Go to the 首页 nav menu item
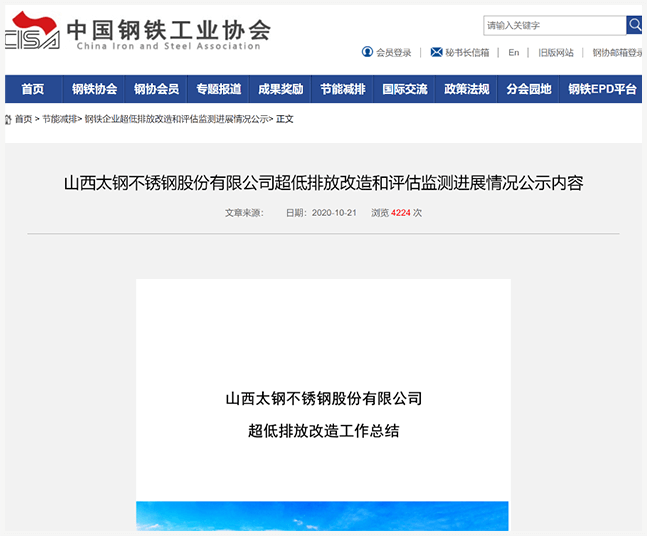 33,89
